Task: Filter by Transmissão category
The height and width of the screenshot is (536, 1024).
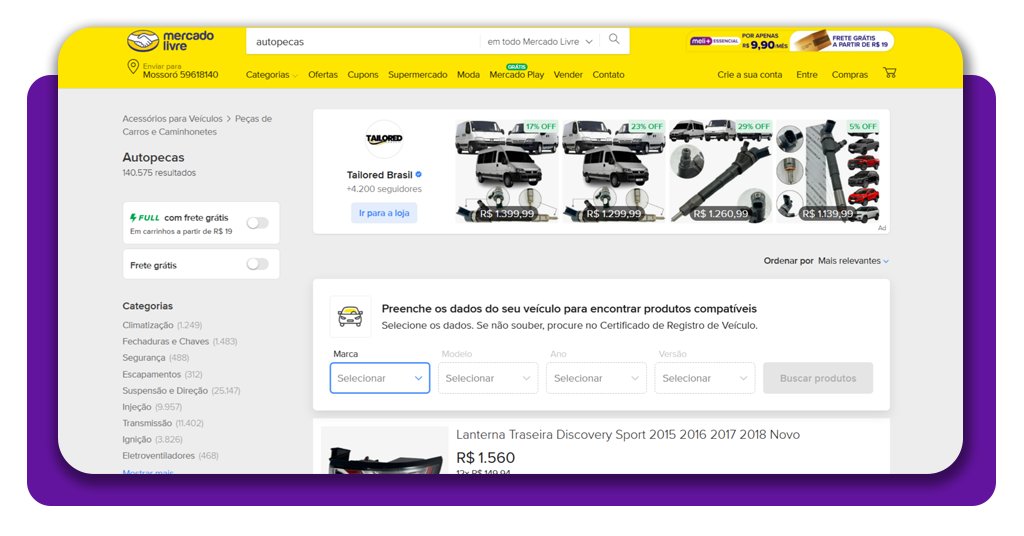Action: [163, 423]
